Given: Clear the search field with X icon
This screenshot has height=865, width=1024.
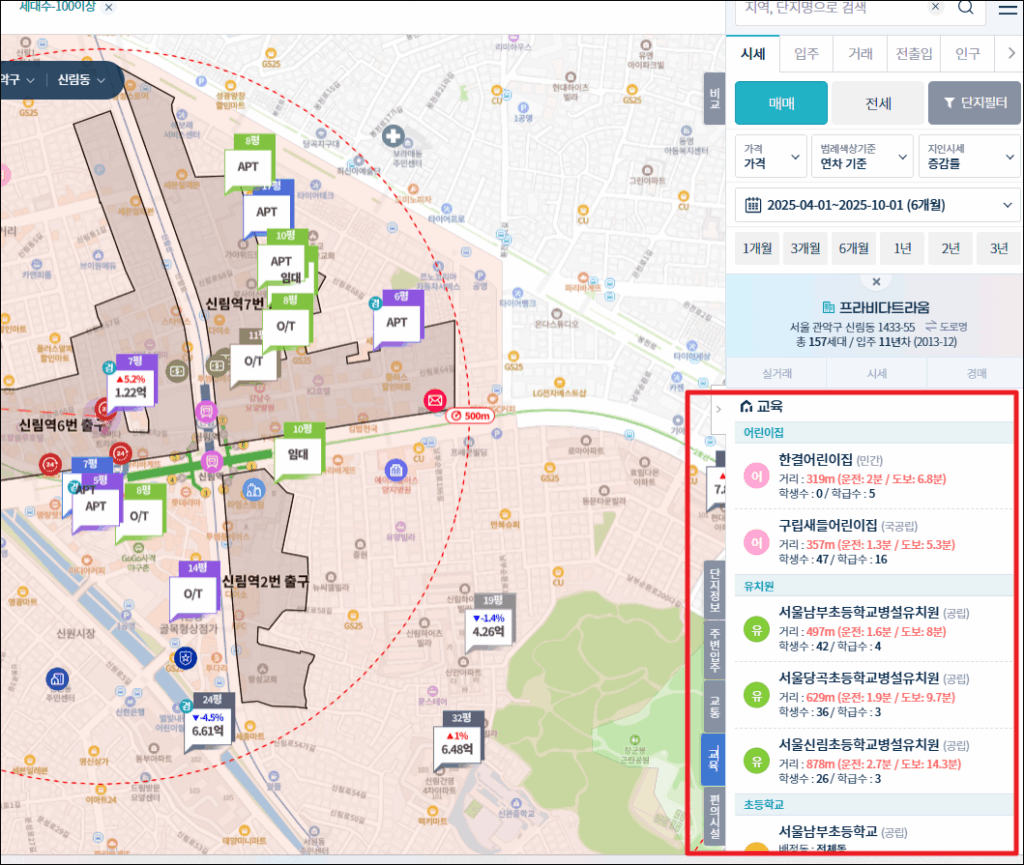Looking at the screenshot, I should [935, 7].
